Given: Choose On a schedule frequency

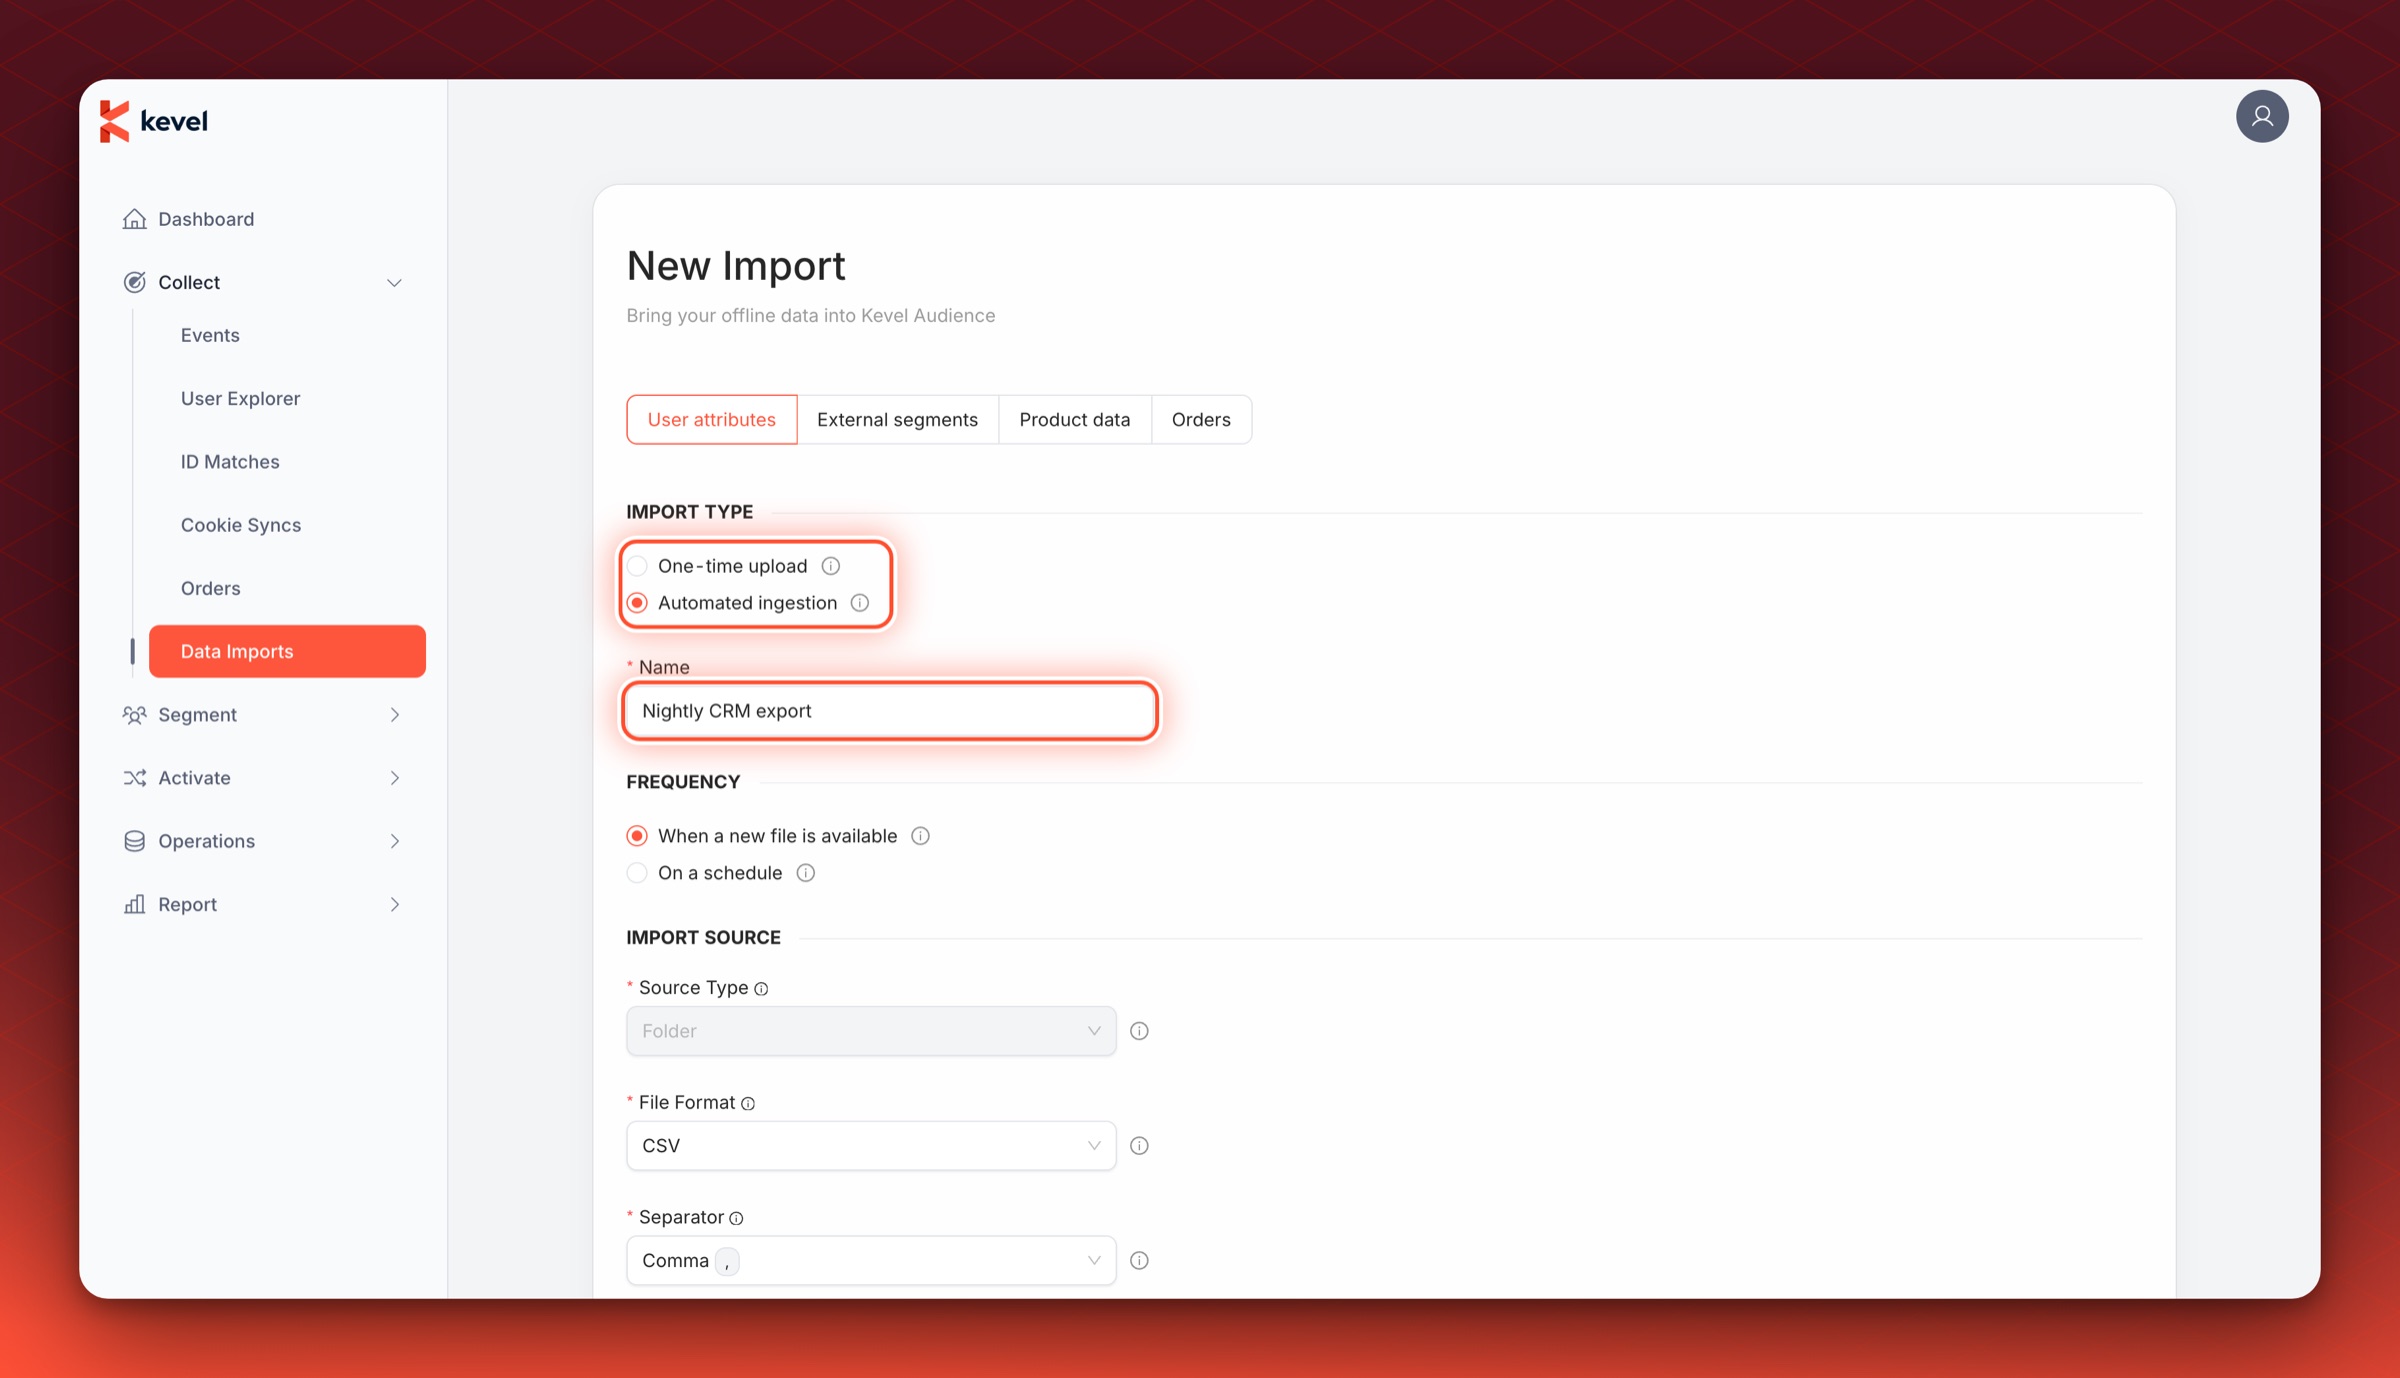Looking at the screenshot, I should [x=637, y=873].
